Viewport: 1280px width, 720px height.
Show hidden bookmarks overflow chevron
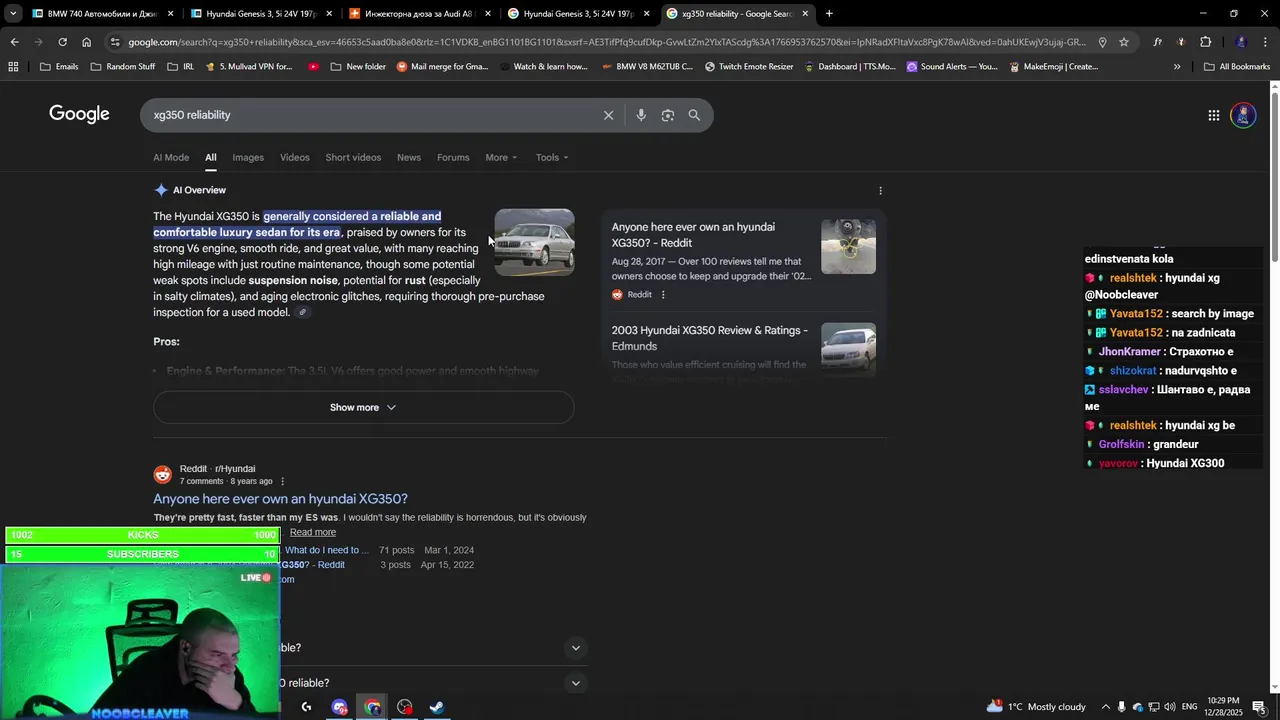click(x=1177, y=67)
